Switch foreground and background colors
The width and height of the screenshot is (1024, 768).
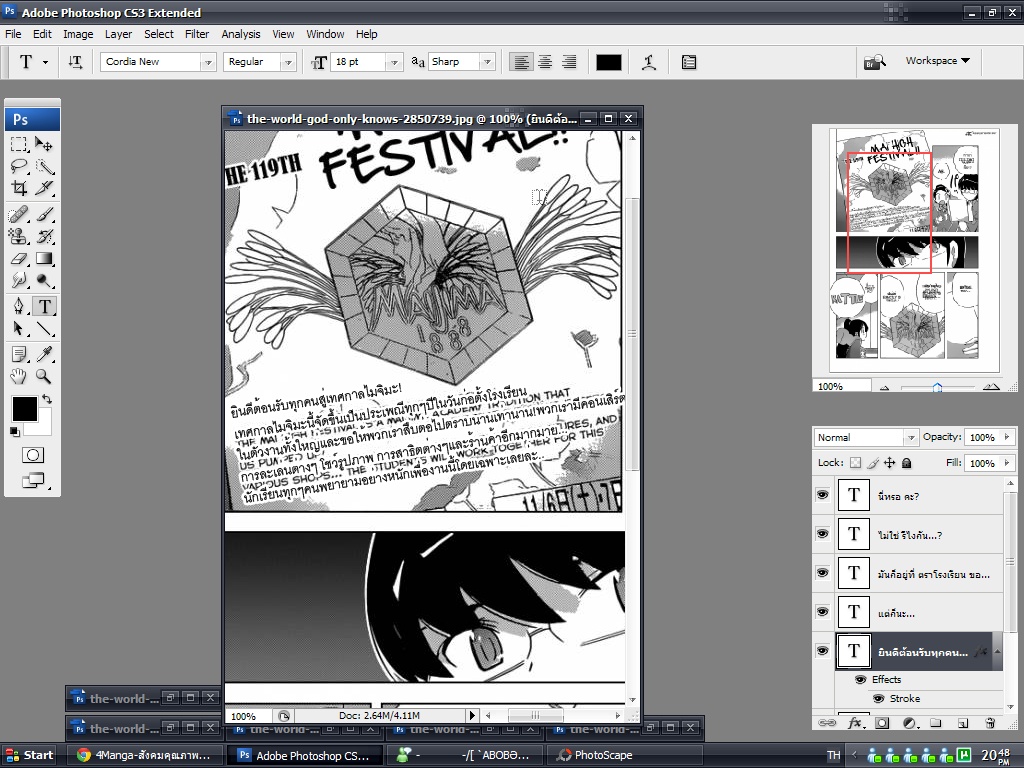click(x=47, y=399)
